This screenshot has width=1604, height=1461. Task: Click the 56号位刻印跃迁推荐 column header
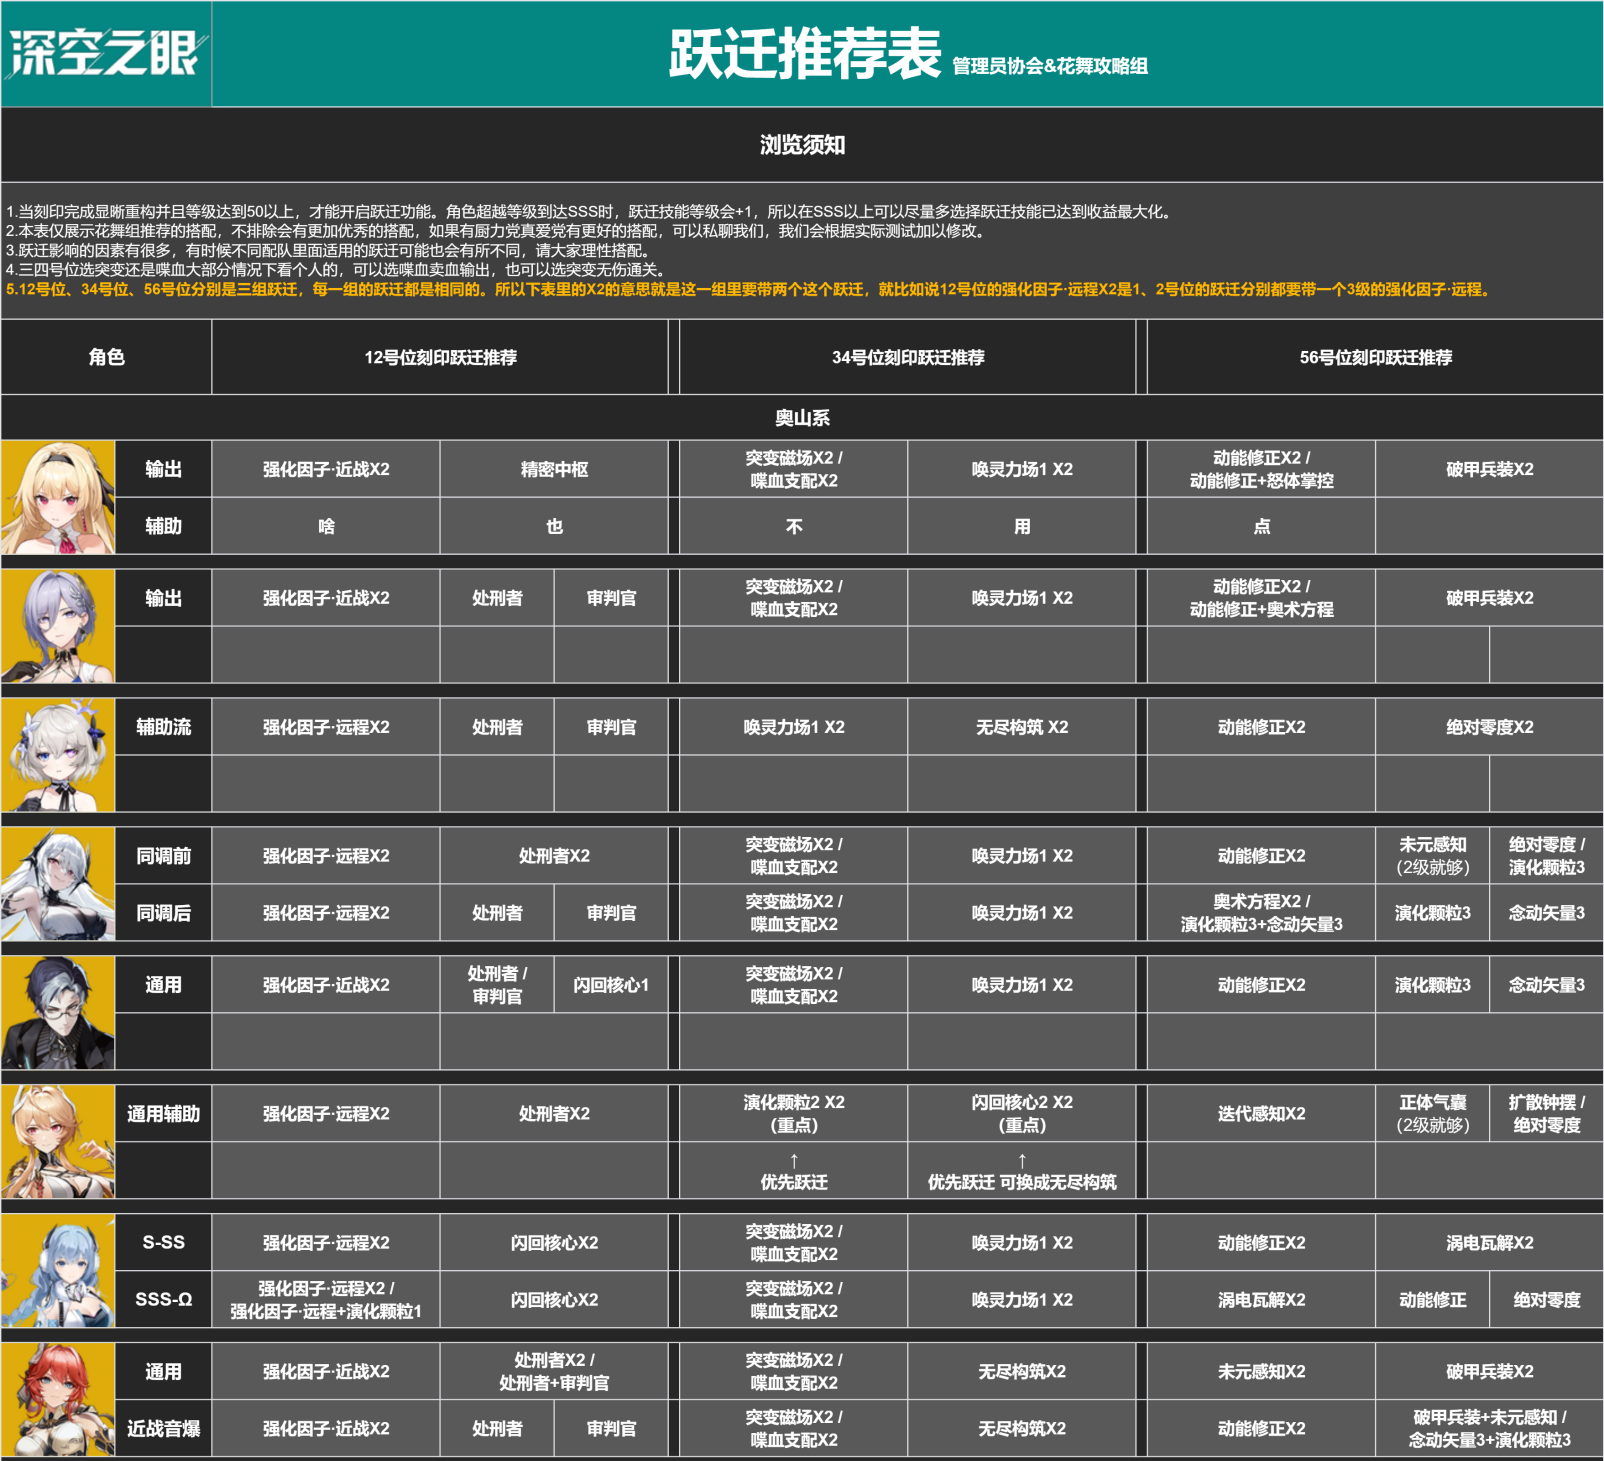point(1375,357)
